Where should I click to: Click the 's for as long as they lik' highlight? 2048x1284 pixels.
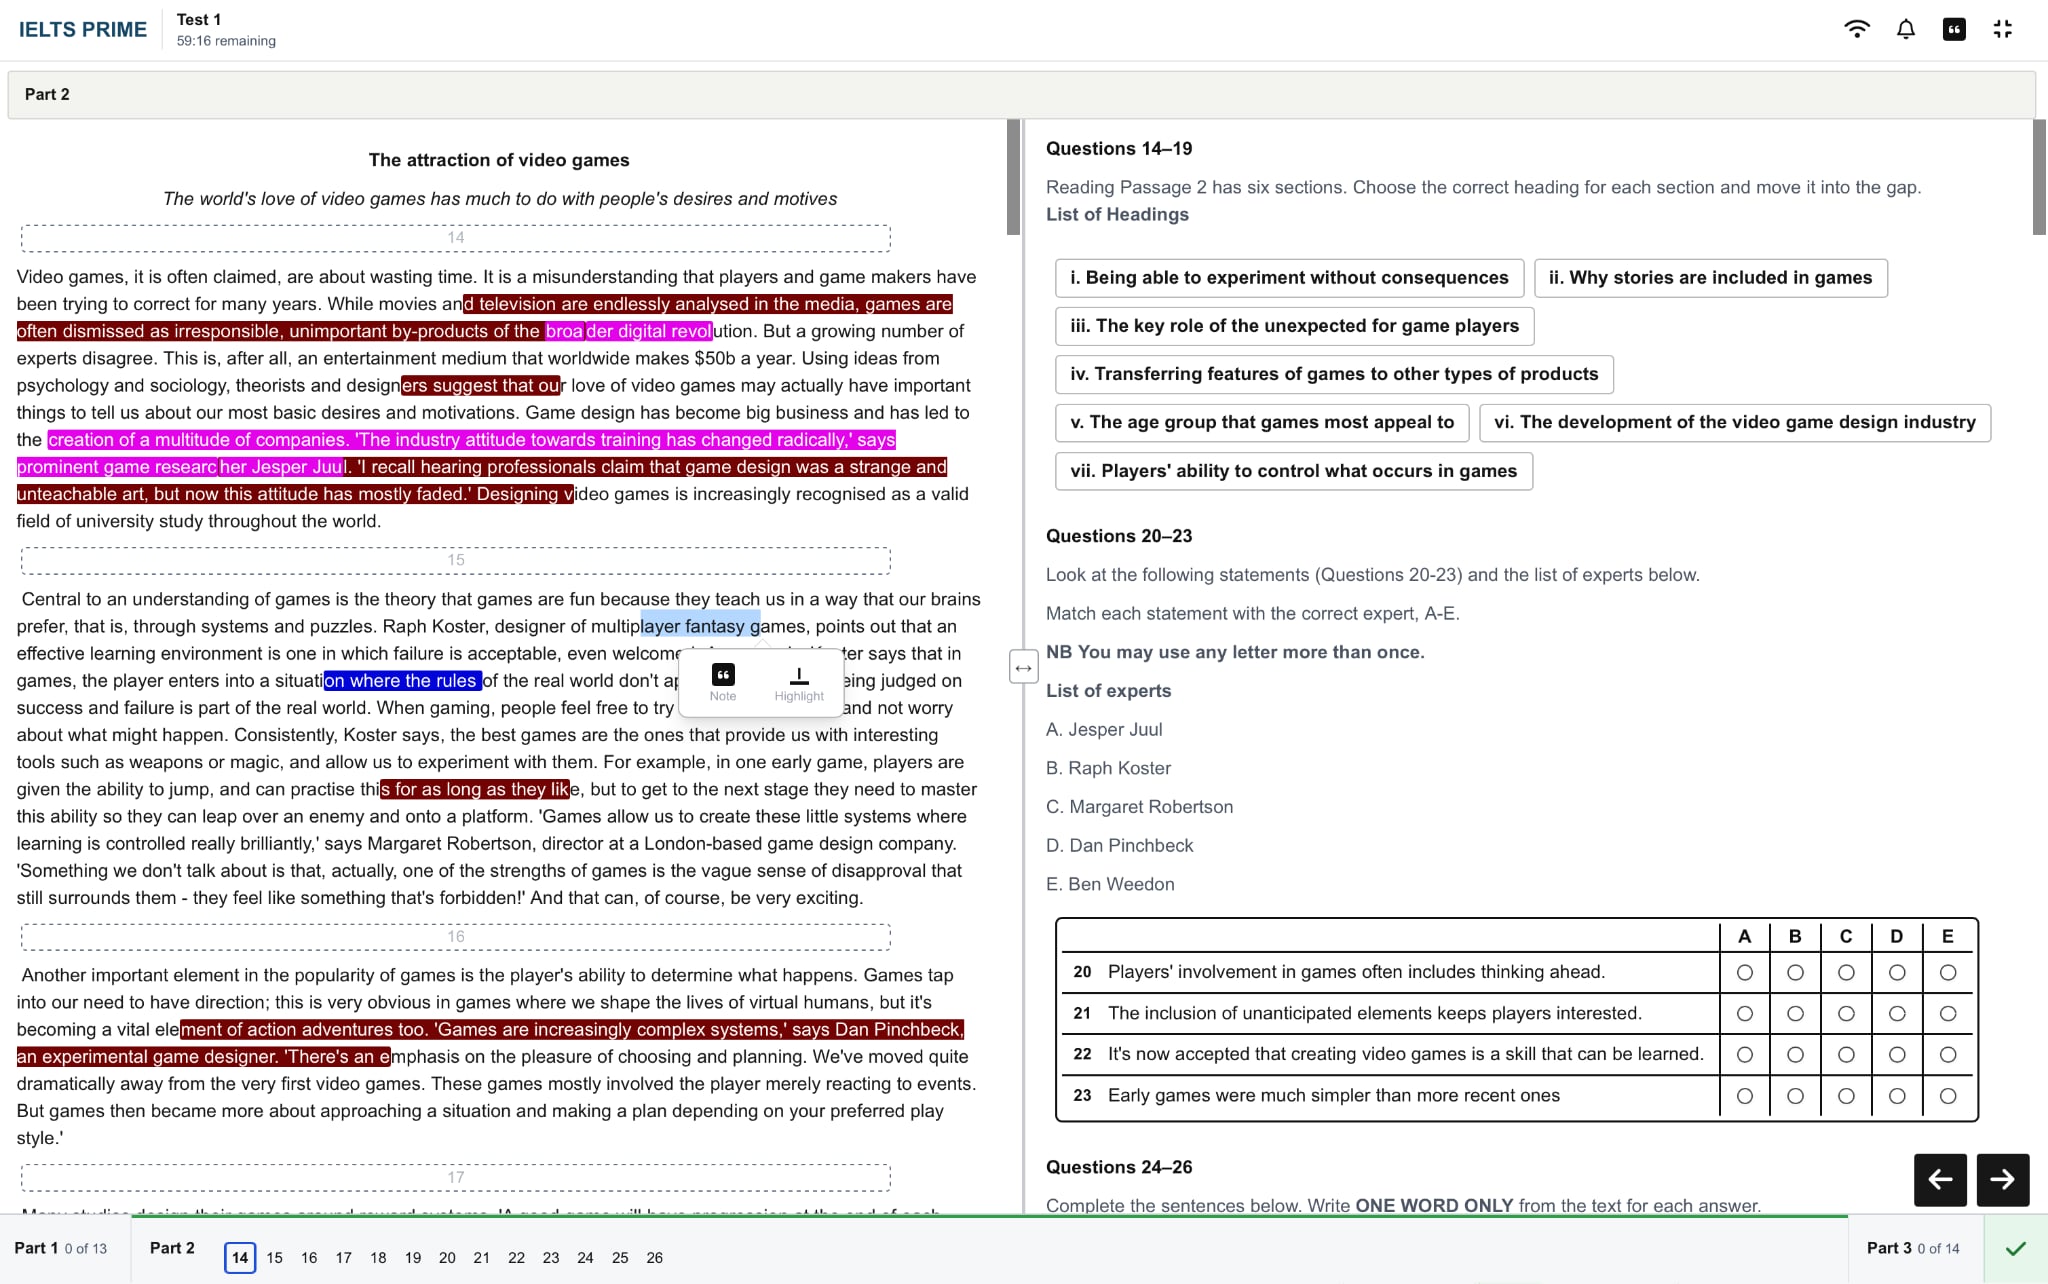tap(474, 790)
